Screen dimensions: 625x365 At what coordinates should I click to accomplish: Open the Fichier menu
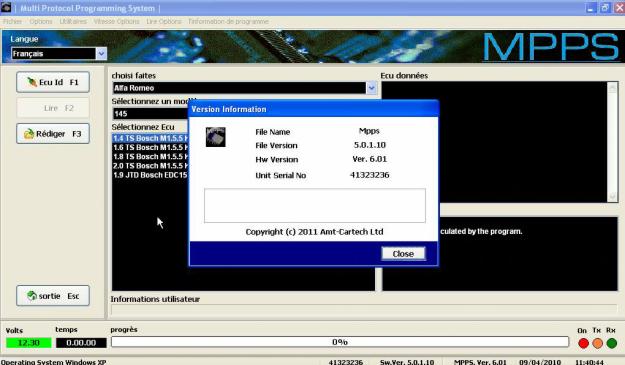click(12, 22)
